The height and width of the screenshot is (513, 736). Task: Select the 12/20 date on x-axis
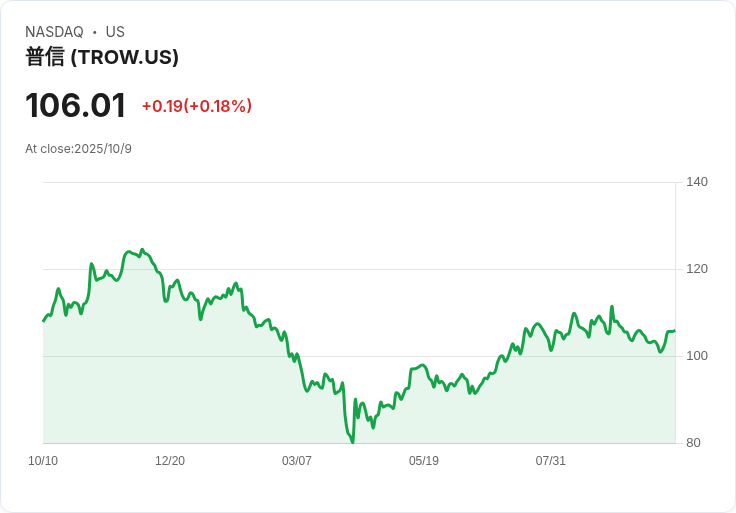point(170,461)
